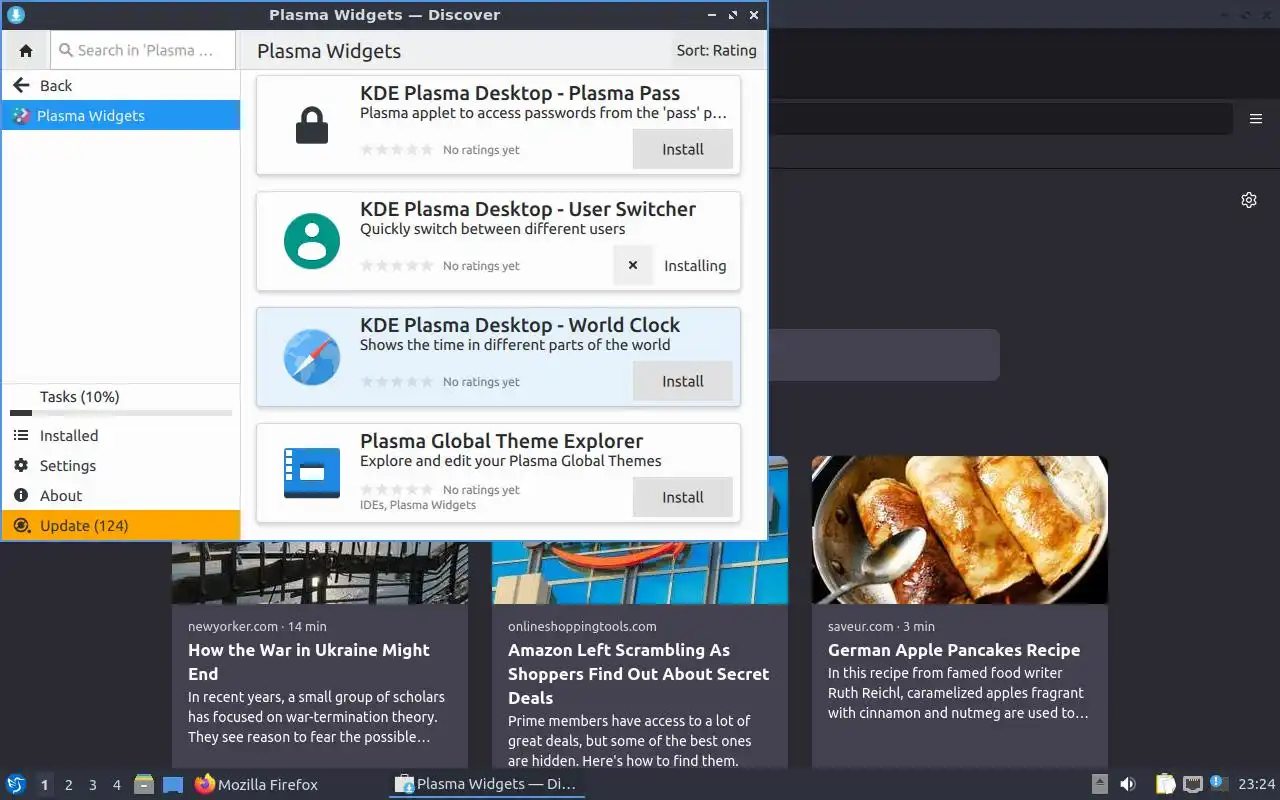1280x800 pixels.
Task: Select Plasma Widgets category in sidebar
Action: coord(121,116)
